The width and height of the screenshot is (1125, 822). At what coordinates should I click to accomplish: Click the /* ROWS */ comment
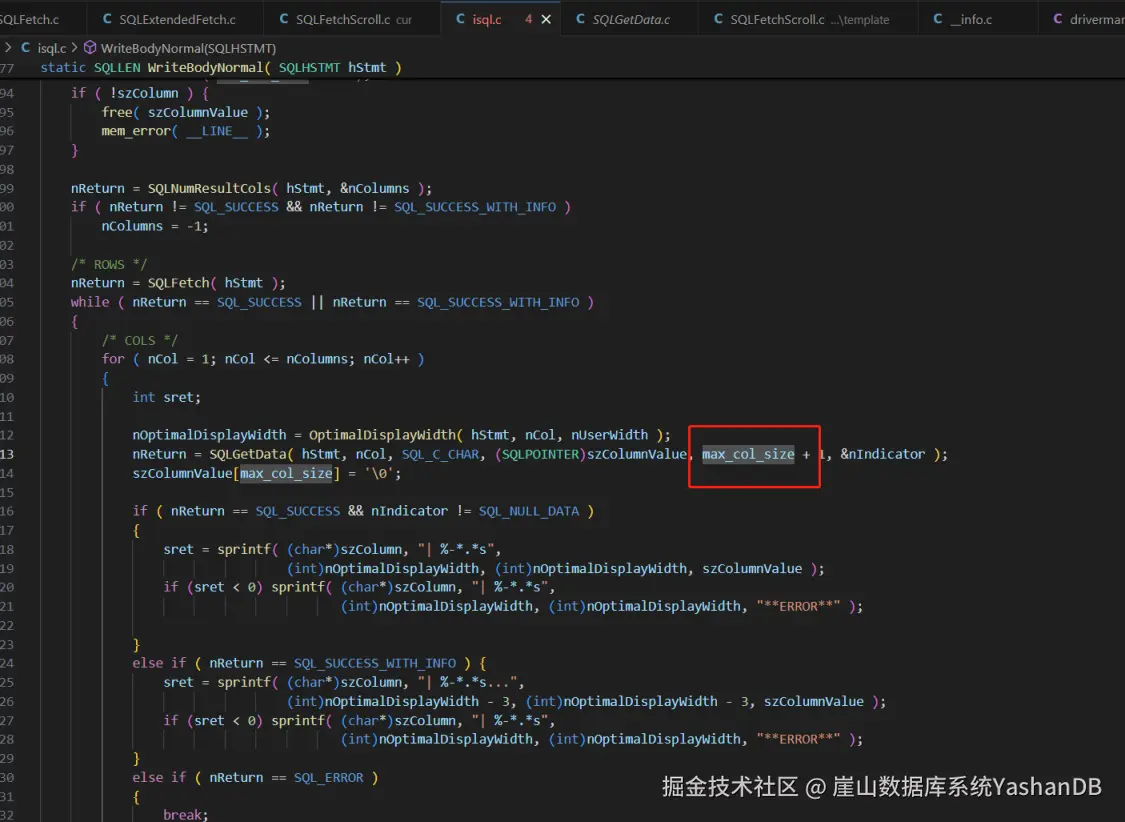(x=108, y=265)
